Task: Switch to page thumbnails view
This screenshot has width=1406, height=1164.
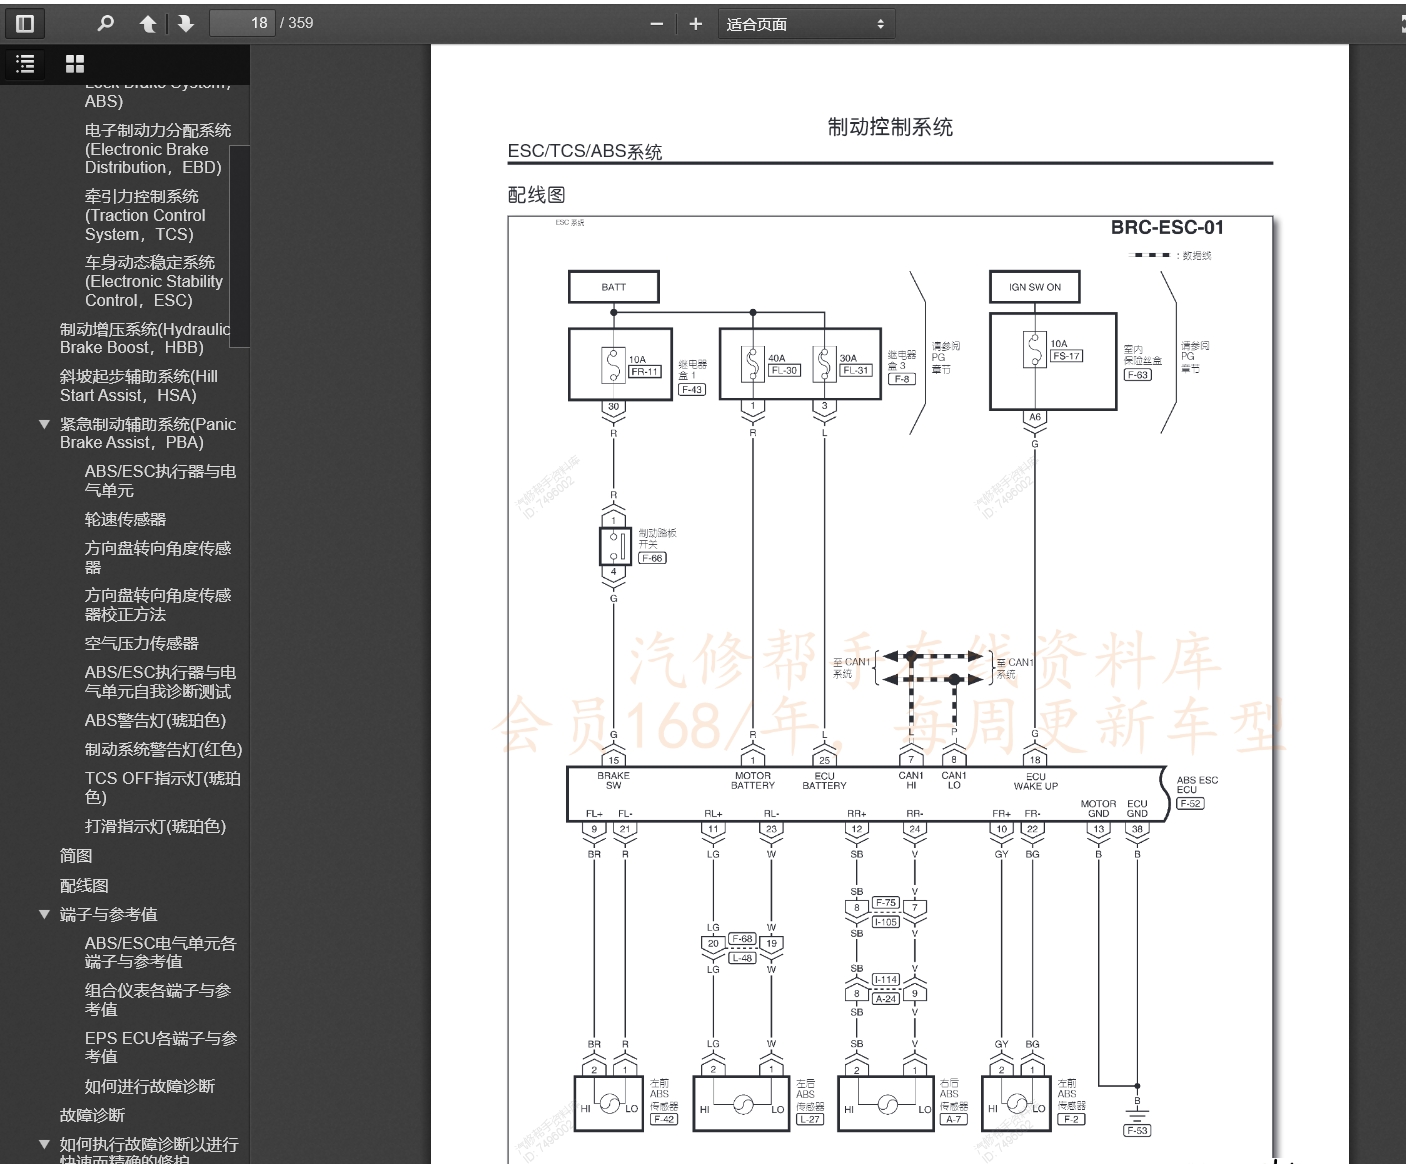Action: pos(75,63)
